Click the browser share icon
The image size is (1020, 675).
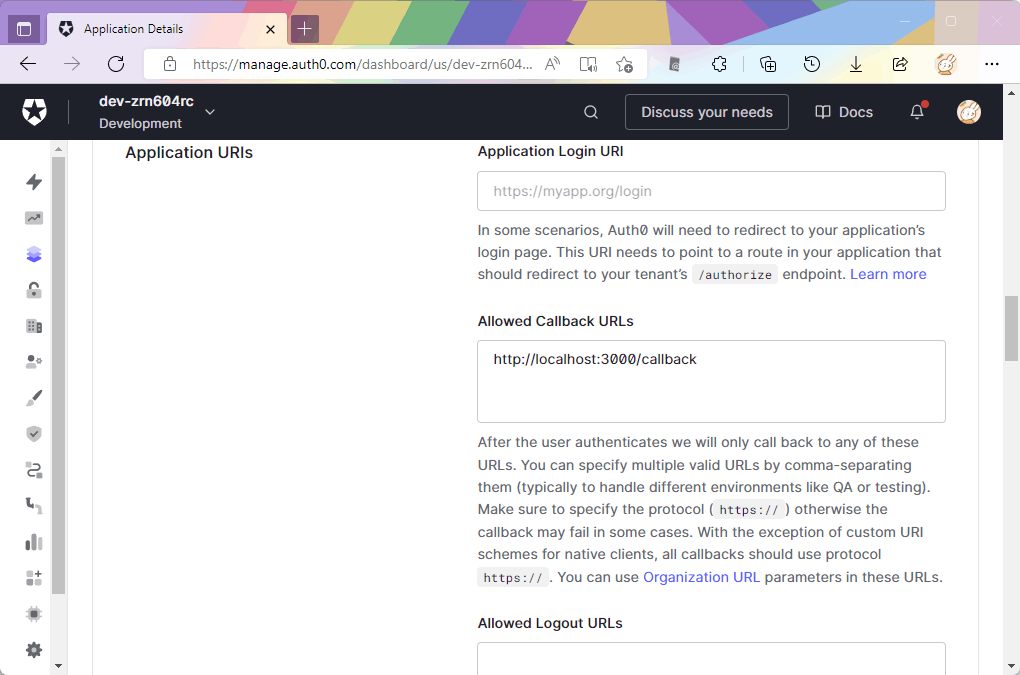[x=900, y=64]
